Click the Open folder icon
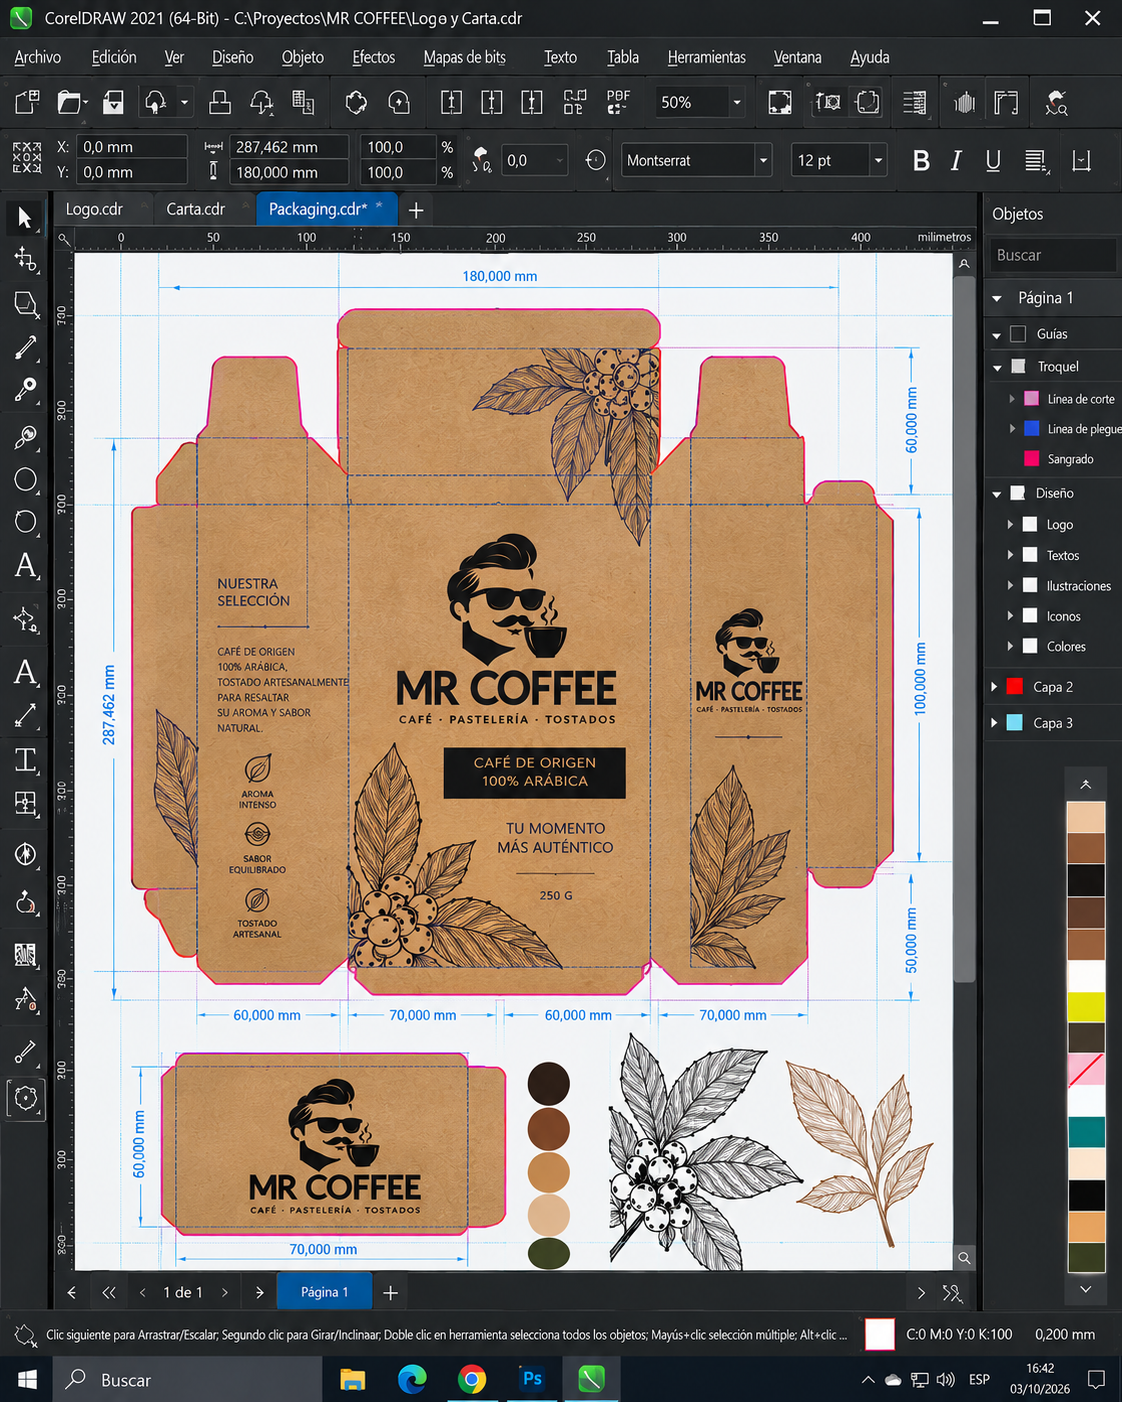 (x=69, y=102)
